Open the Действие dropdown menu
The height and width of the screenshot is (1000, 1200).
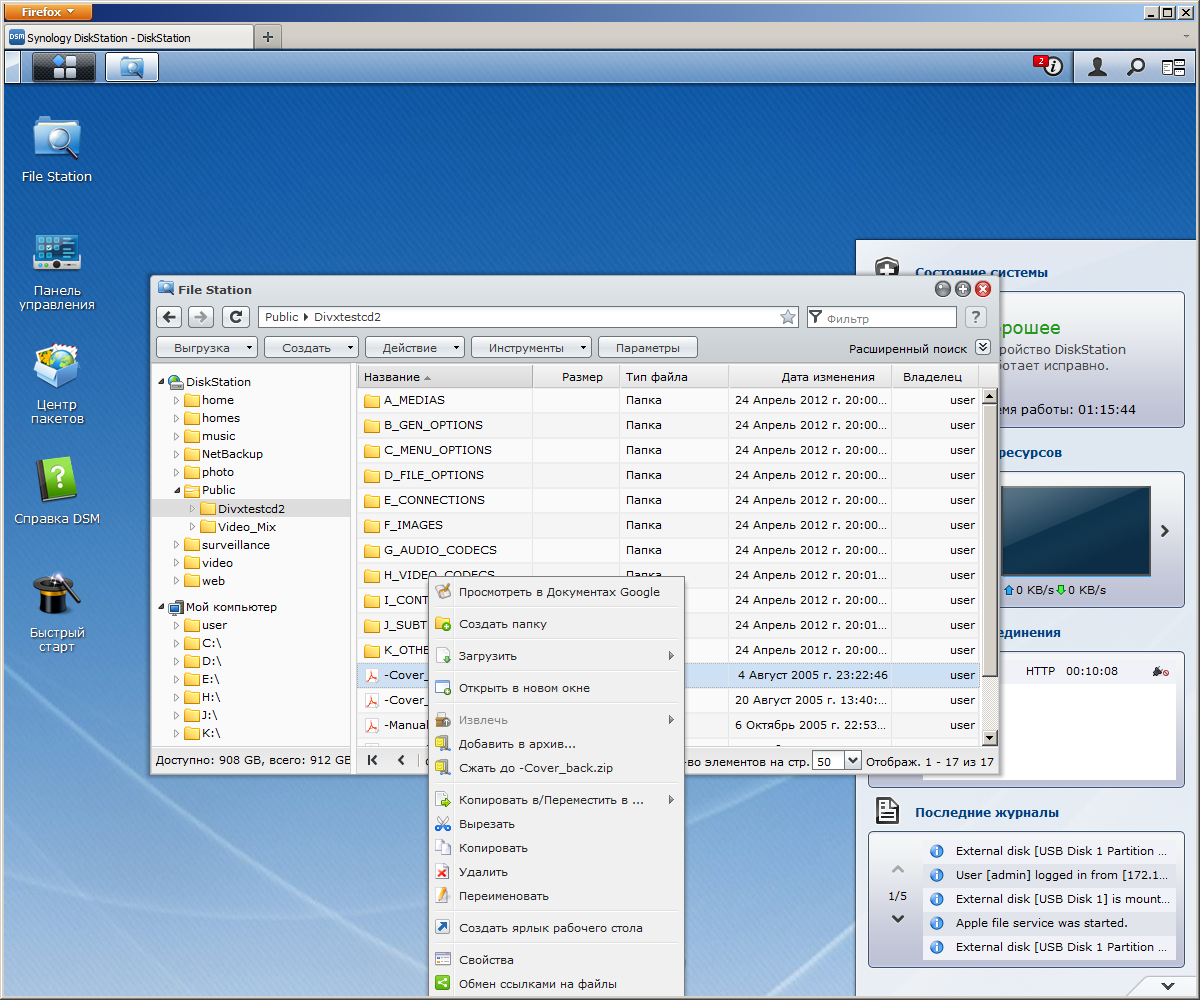(x=415, y=348)
